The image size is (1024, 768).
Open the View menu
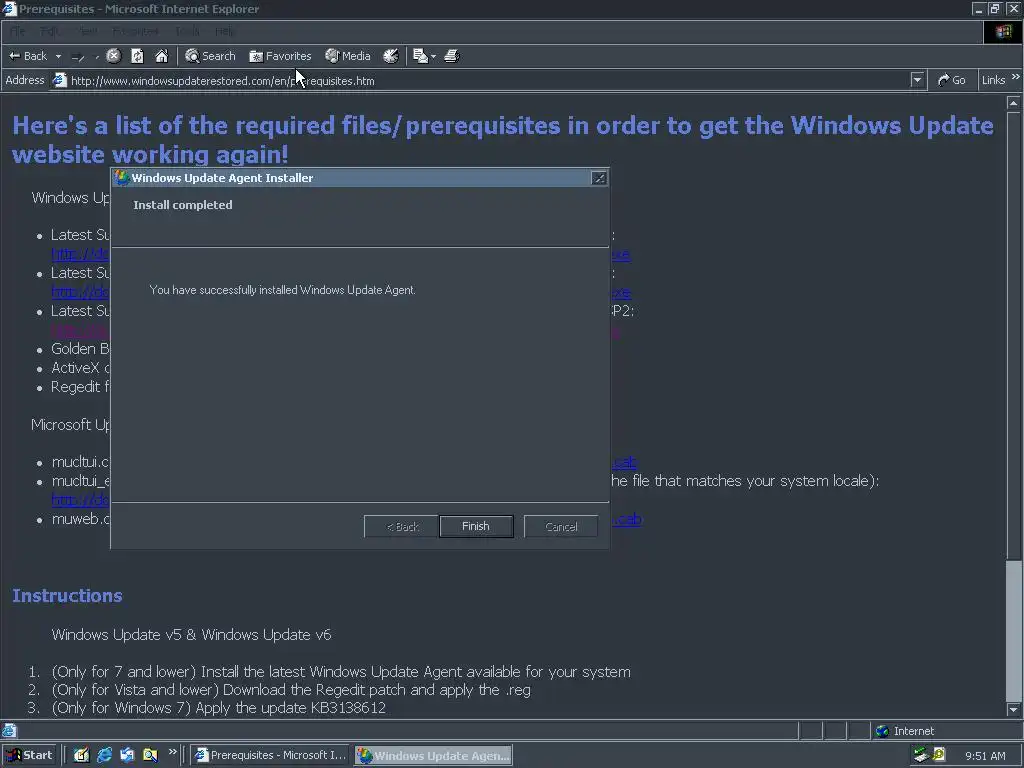(88, 31)
